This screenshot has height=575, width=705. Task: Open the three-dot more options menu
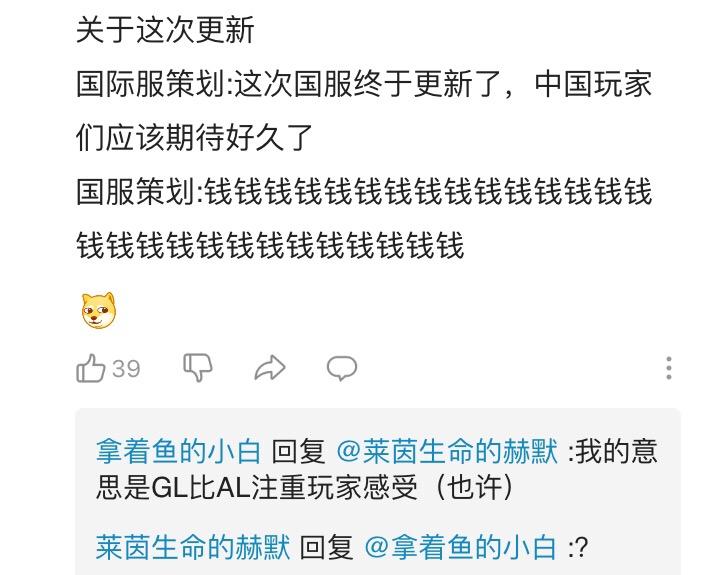click(669, 368)
